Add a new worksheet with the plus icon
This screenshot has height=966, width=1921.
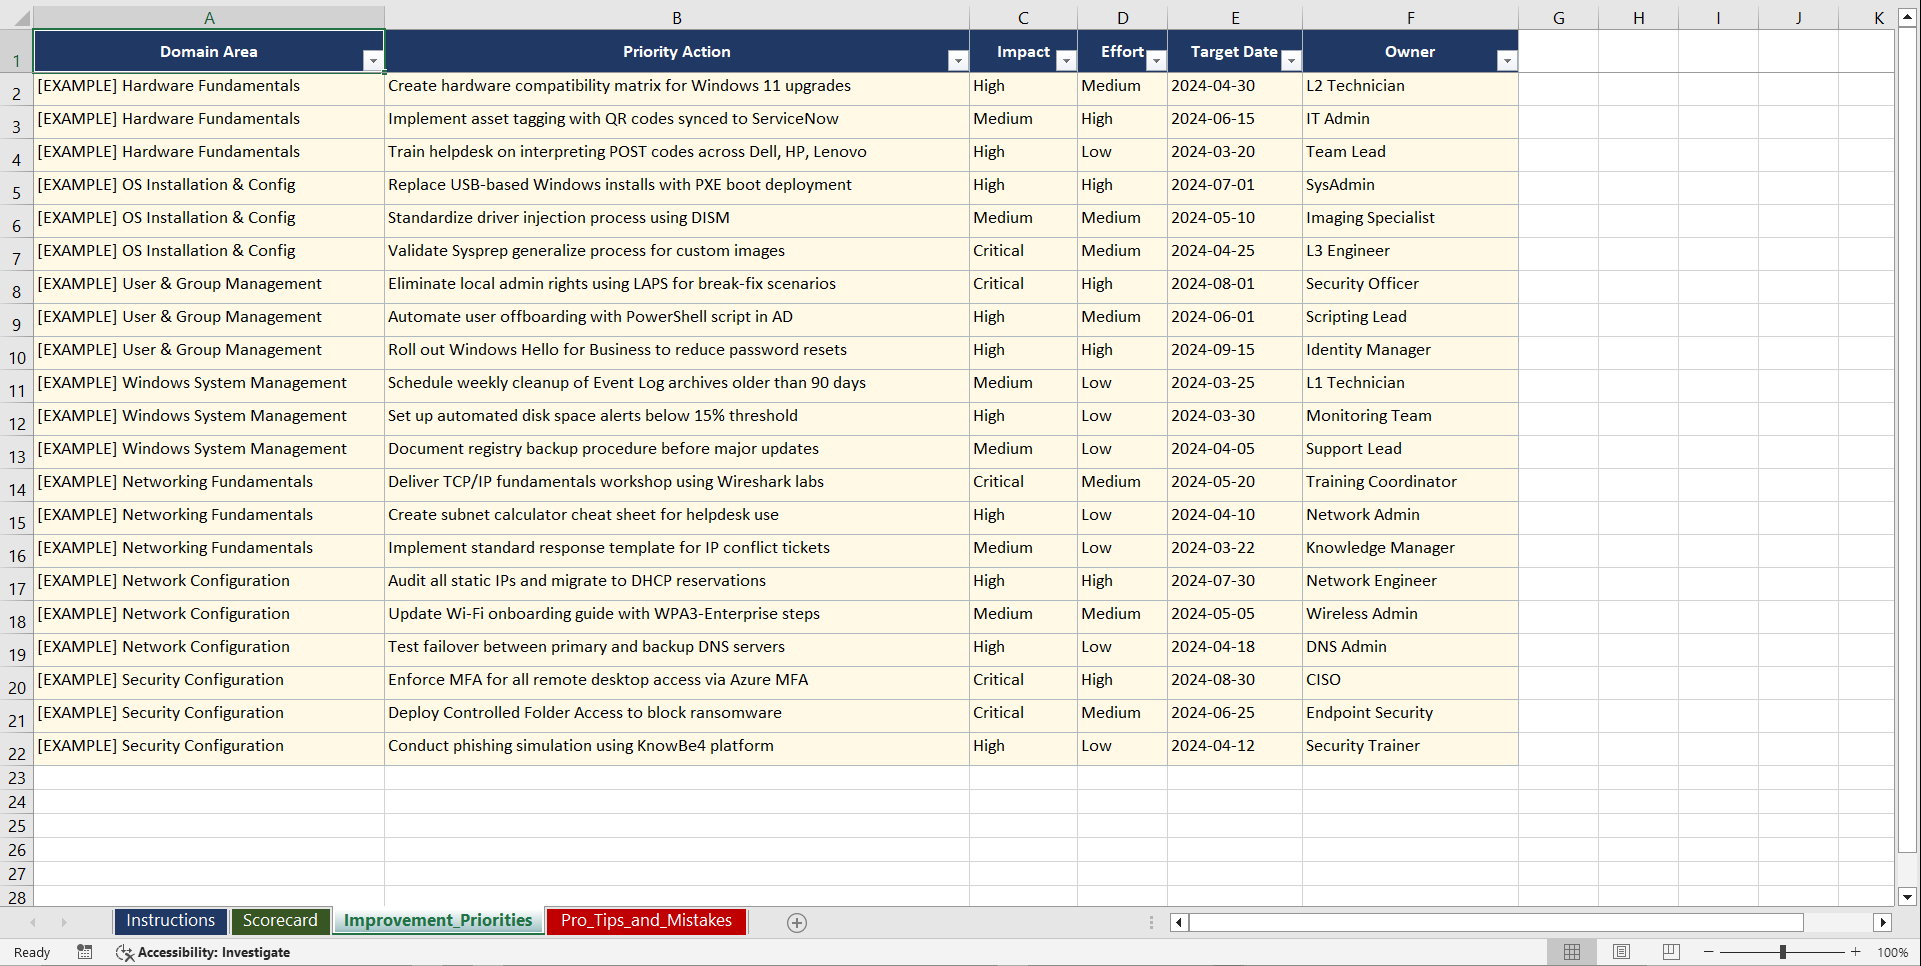[797, 922]
